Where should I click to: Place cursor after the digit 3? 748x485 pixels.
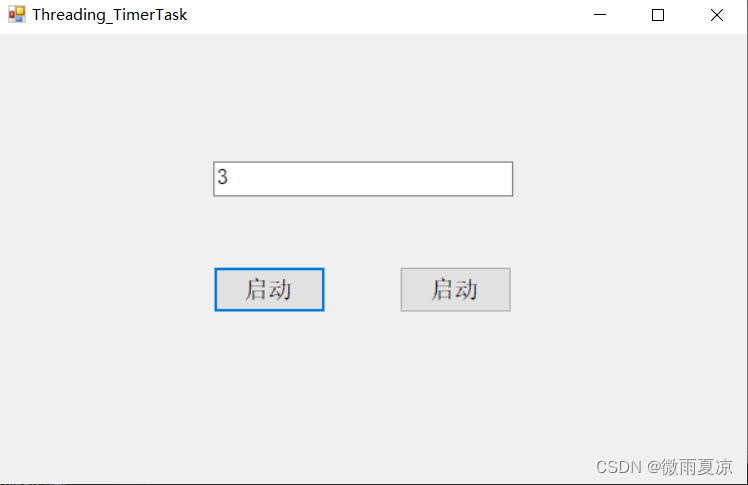pyautogui.click(x=230, y=179)
